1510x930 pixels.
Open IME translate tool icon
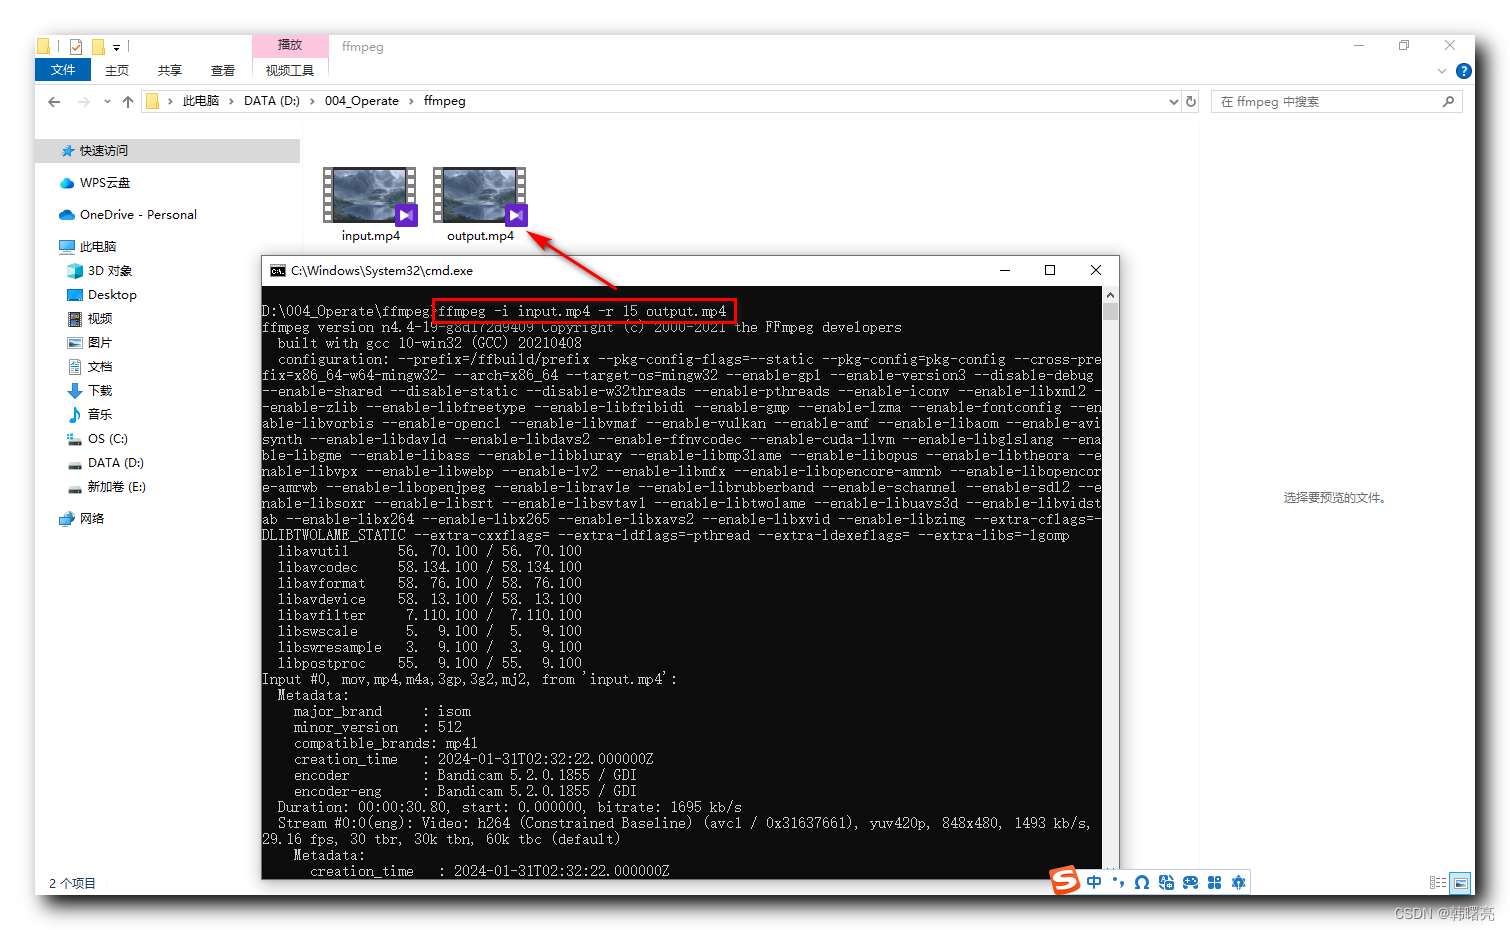coord(1166,882)
